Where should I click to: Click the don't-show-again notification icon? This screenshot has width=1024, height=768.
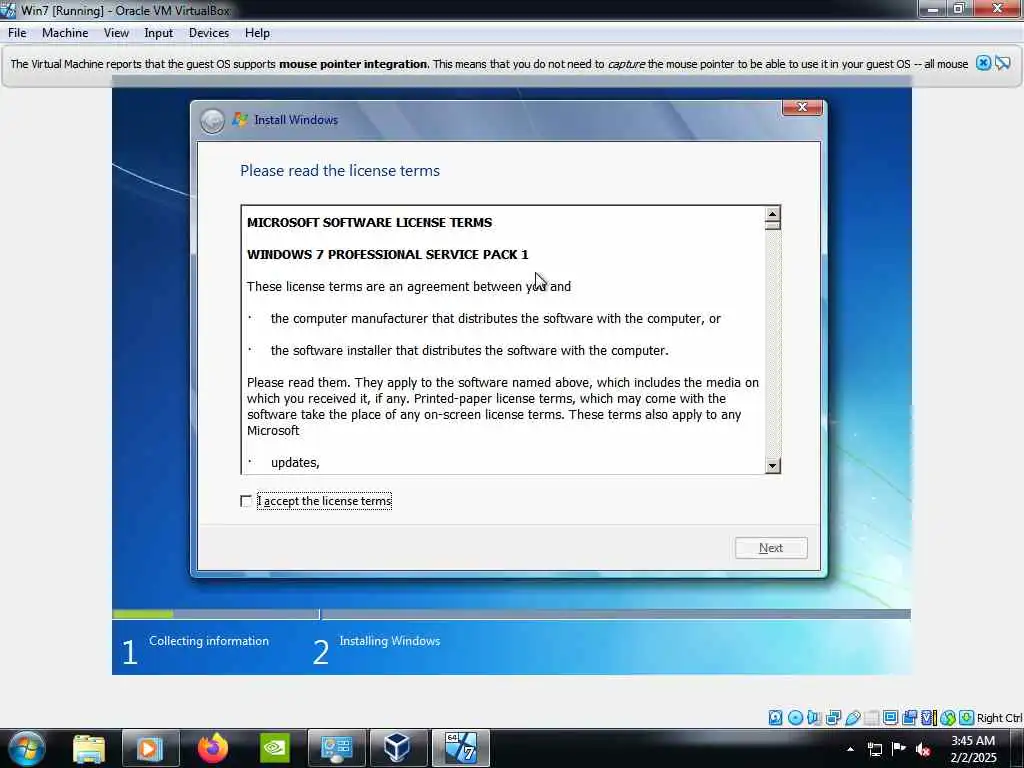1003,63
